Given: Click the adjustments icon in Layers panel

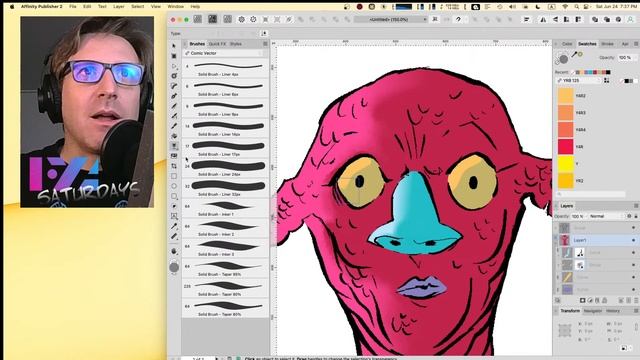Looking at the screenshot, I should [x=590, y=300].
